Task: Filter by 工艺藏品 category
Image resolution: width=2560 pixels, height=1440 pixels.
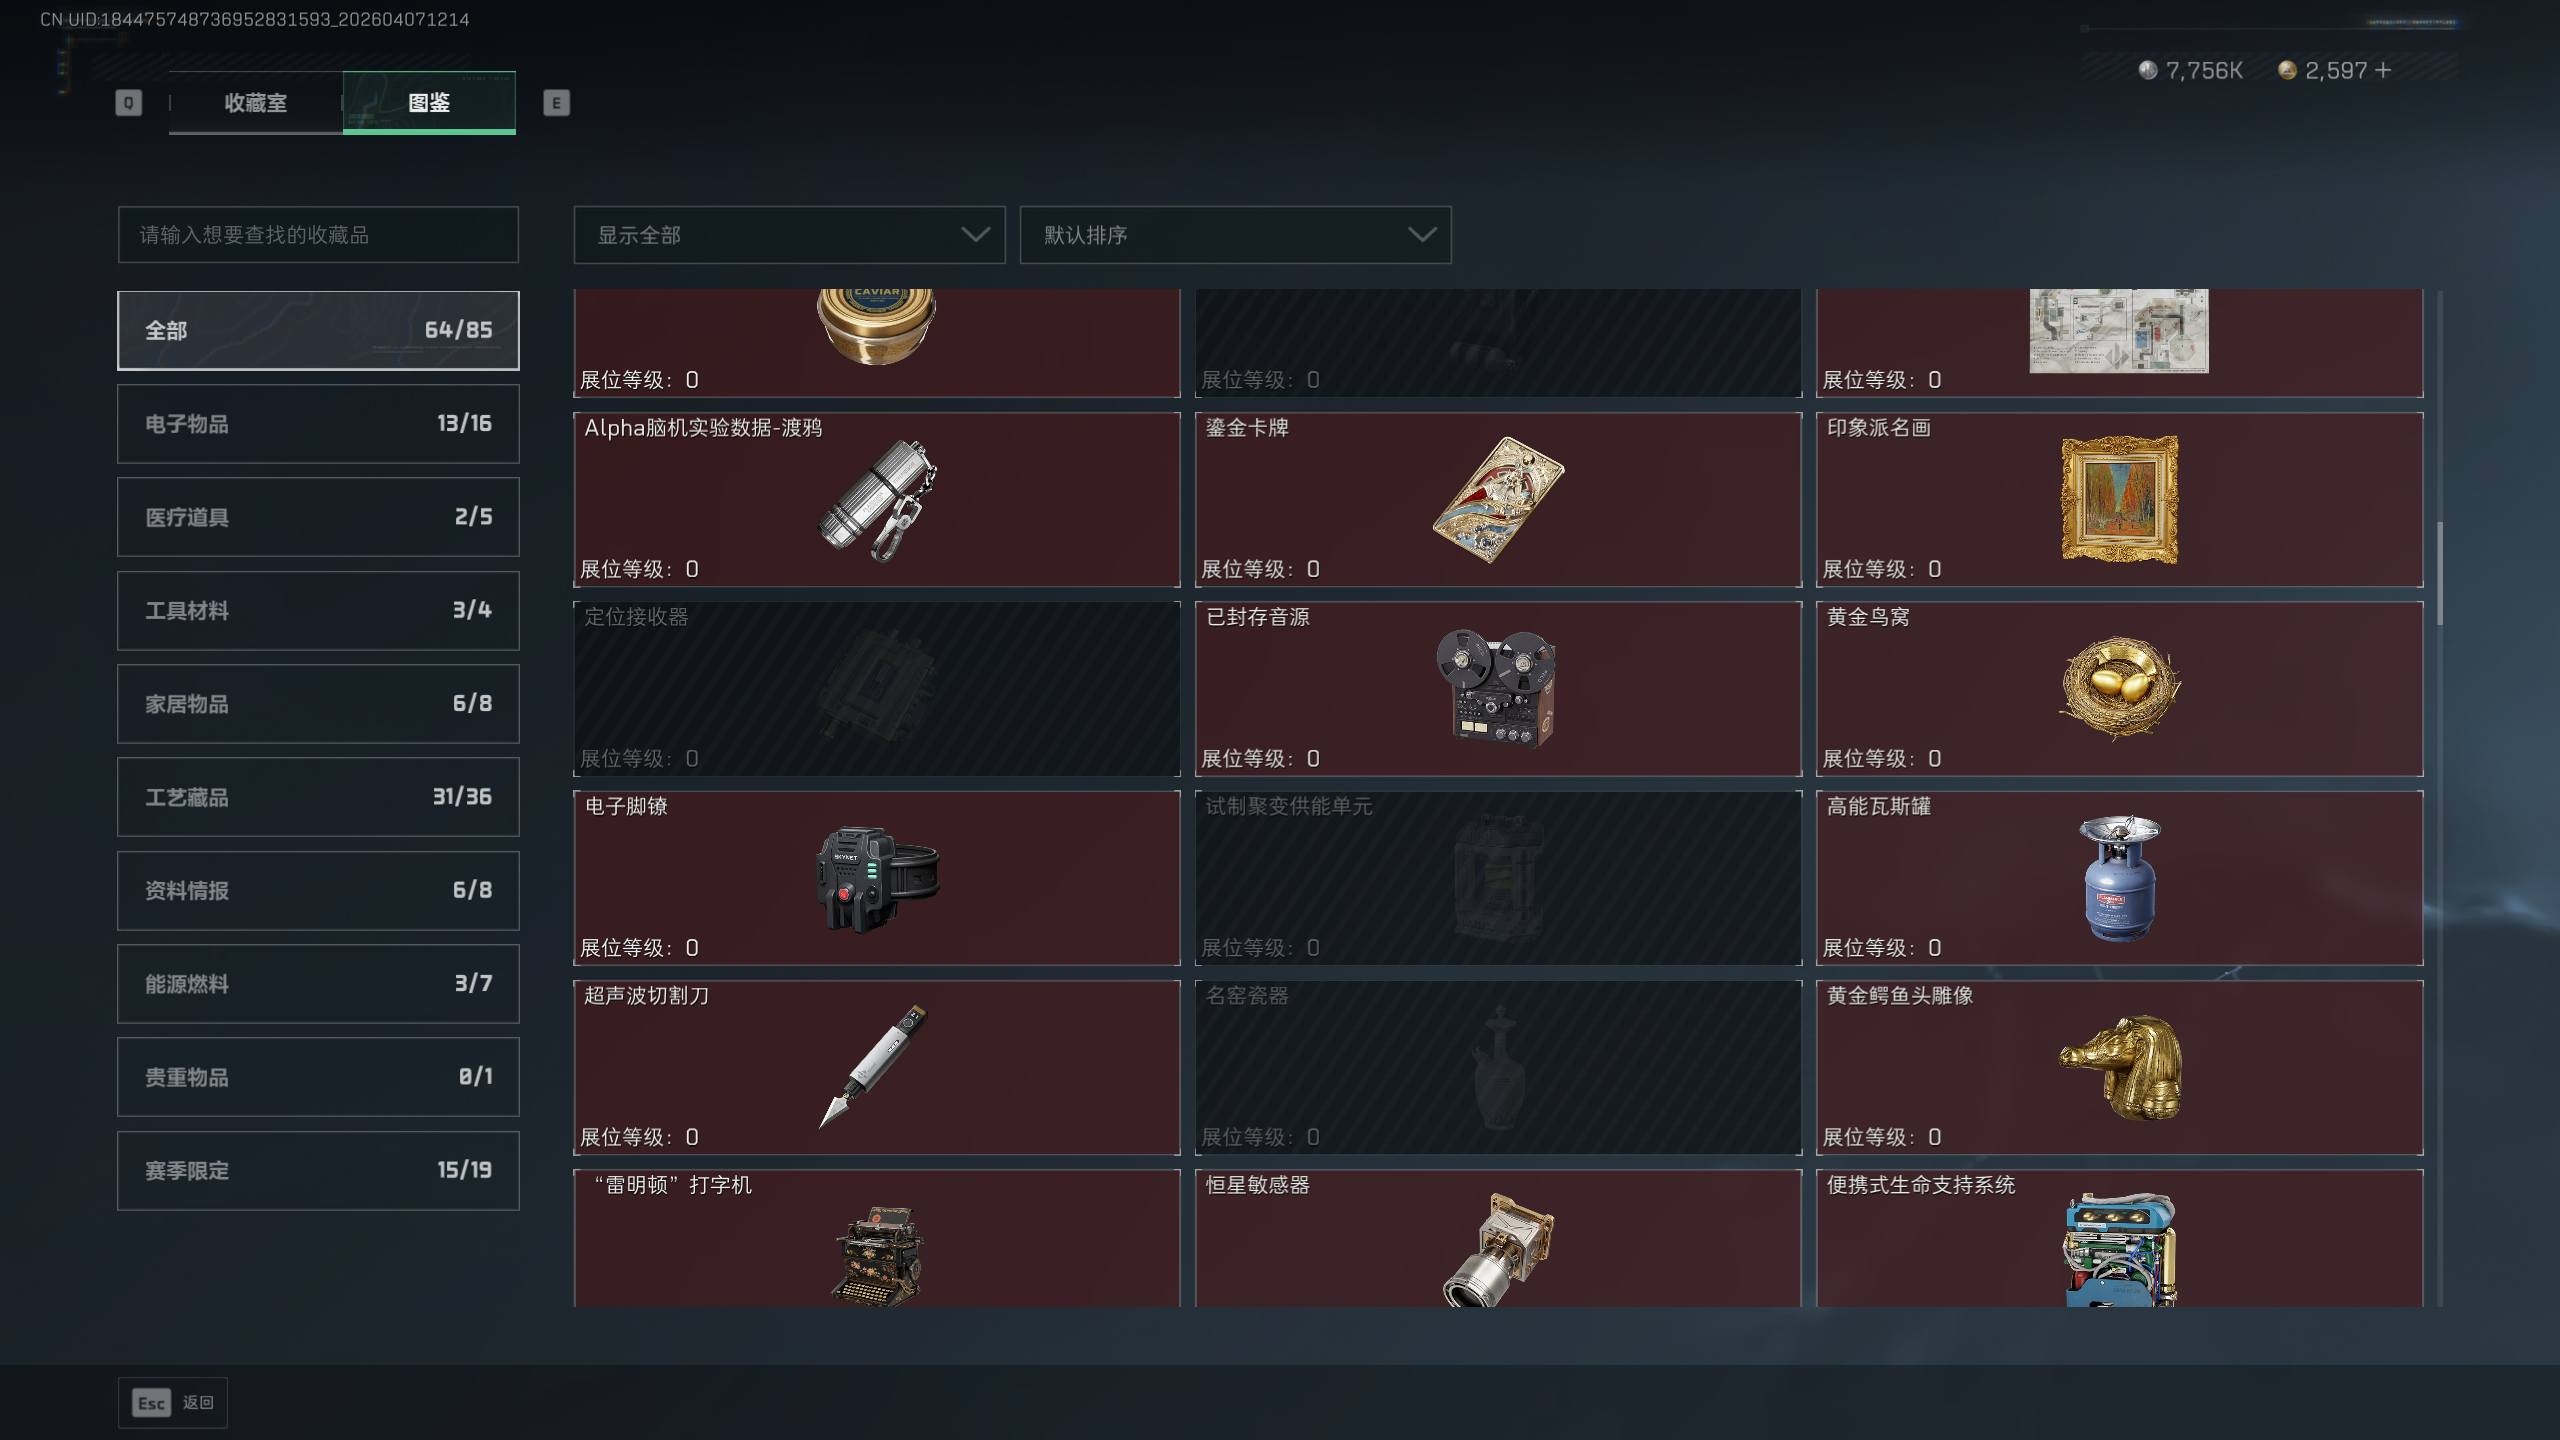Action: (x=318, y=797)
